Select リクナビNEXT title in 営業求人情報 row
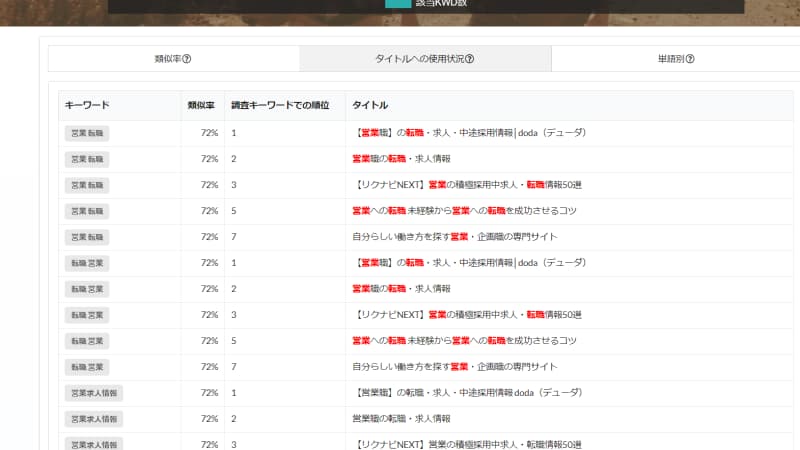This screenshot has height=450, width=800. [x=467, y=445]
